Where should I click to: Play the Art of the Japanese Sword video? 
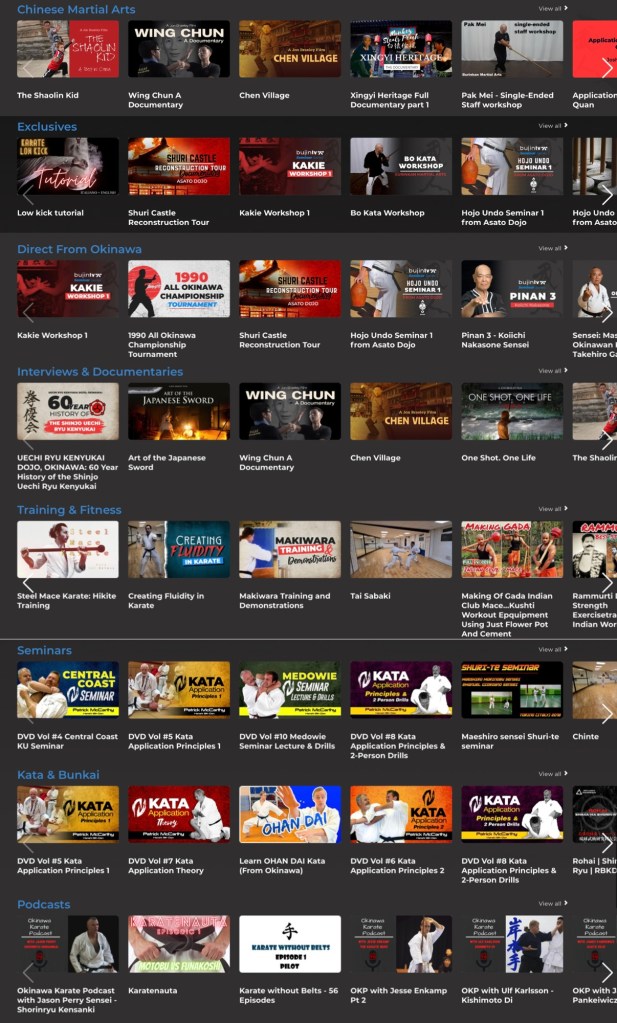coord(179,411)
